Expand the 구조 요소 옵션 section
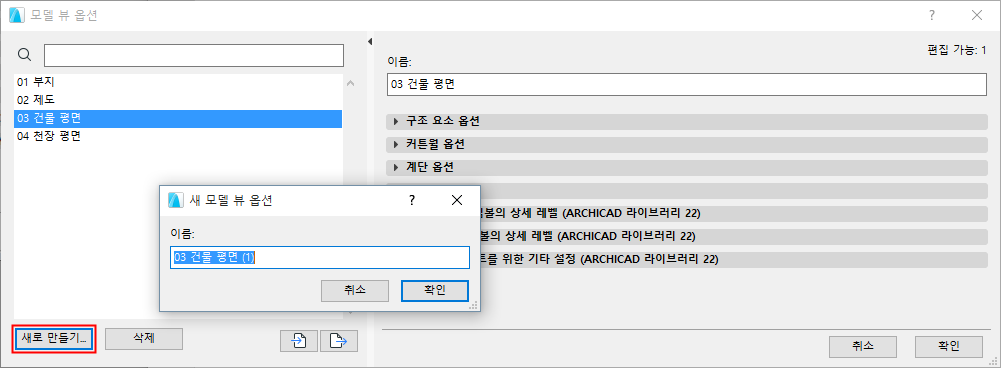This screenshot has height=368, width=1001. (687, 121)
